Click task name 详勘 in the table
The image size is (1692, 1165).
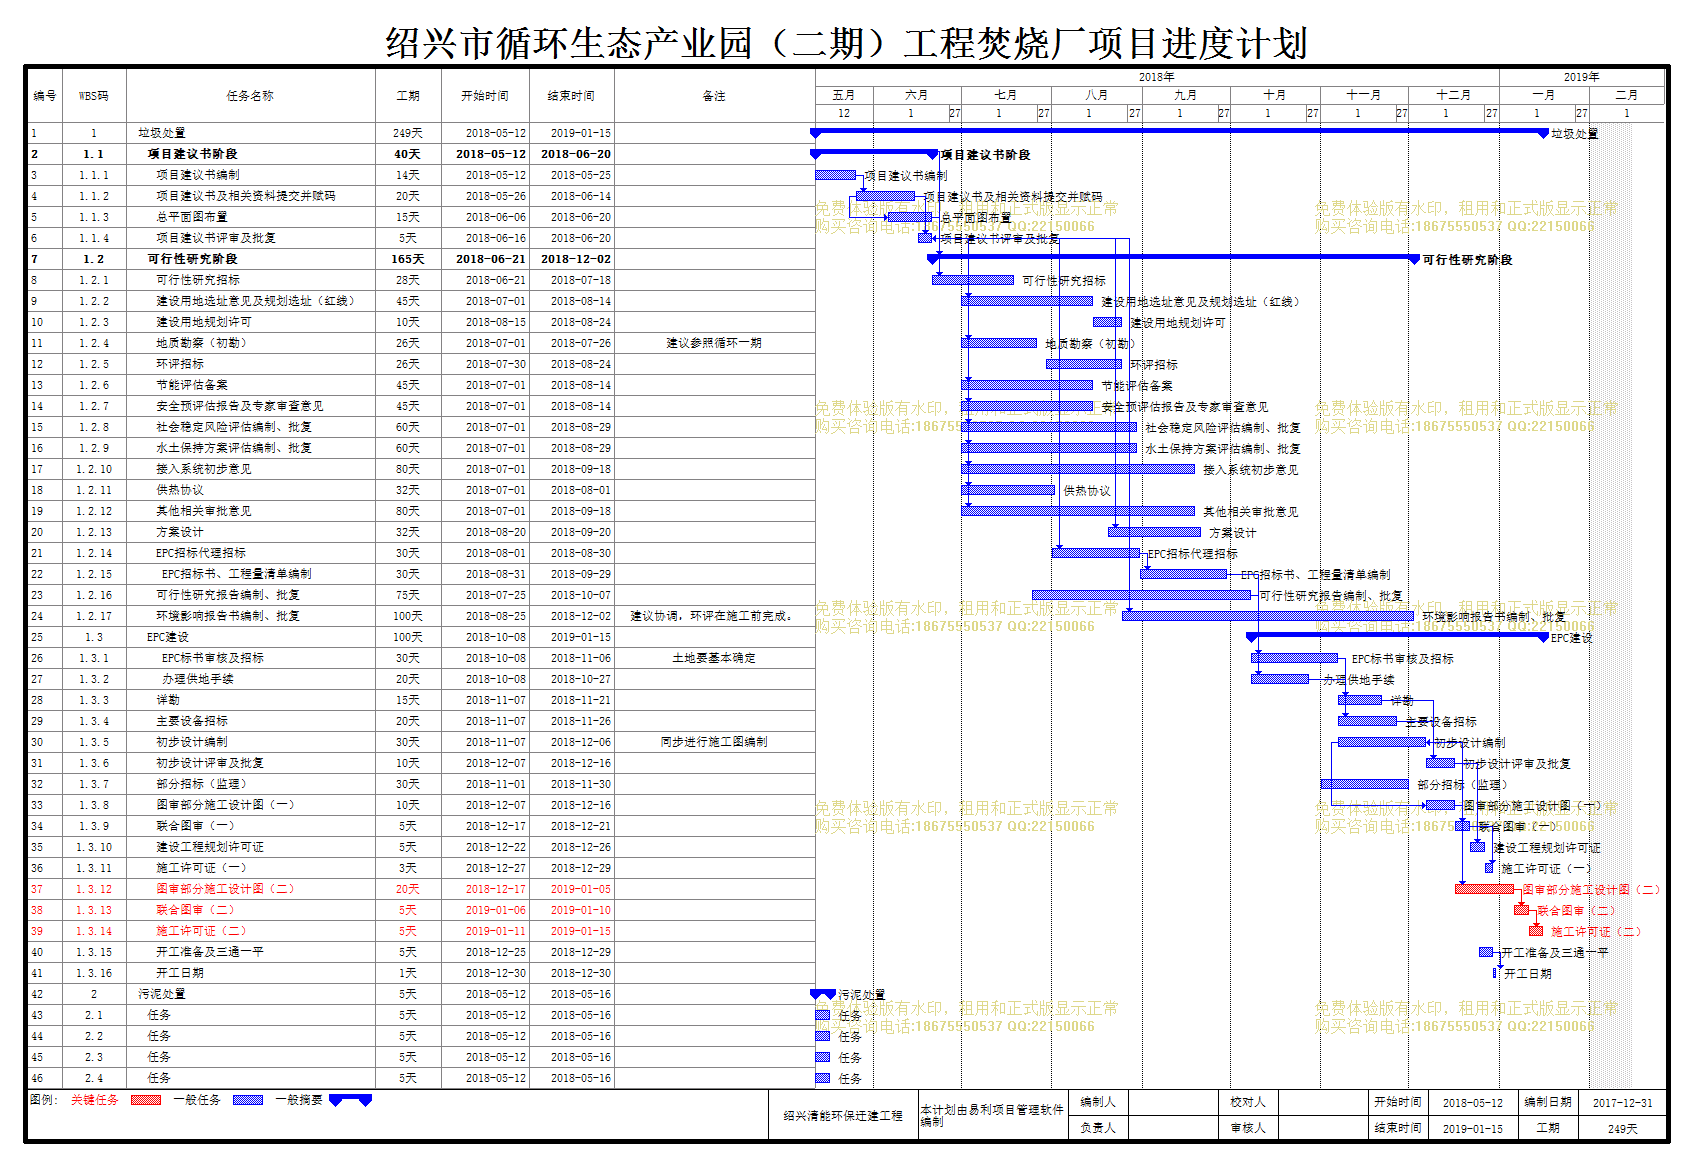[x=167, y=700]
